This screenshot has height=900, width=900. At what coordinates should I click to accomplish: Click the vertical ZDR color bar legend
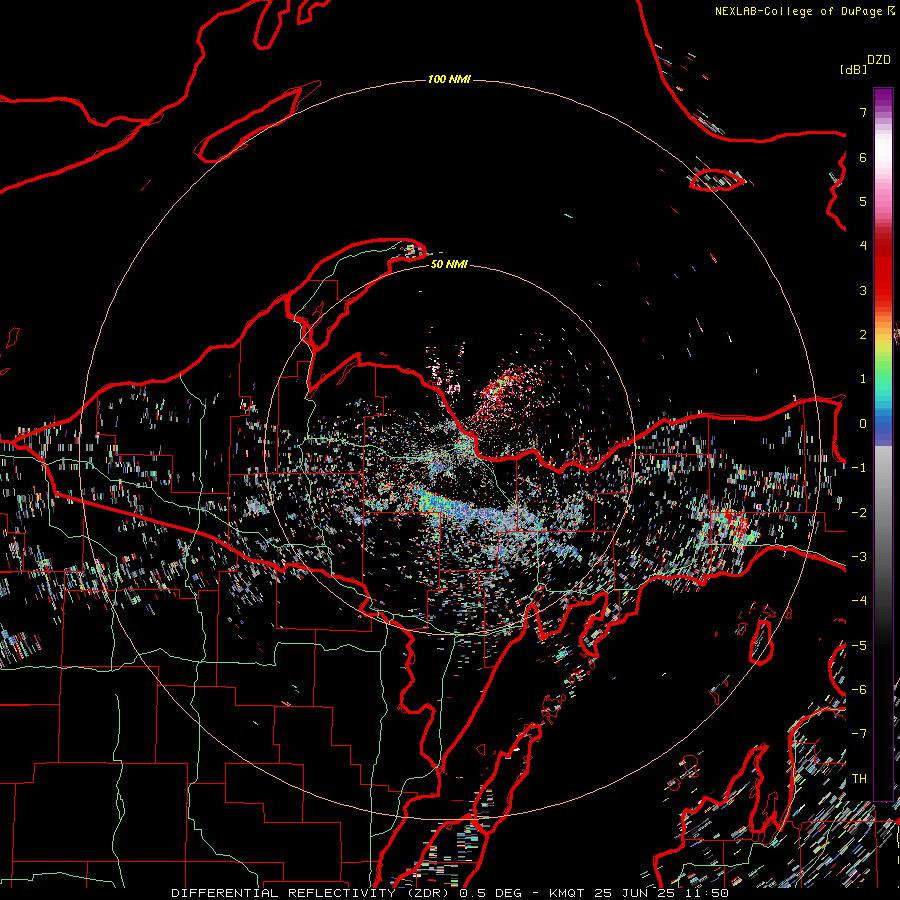pos(883,444)
